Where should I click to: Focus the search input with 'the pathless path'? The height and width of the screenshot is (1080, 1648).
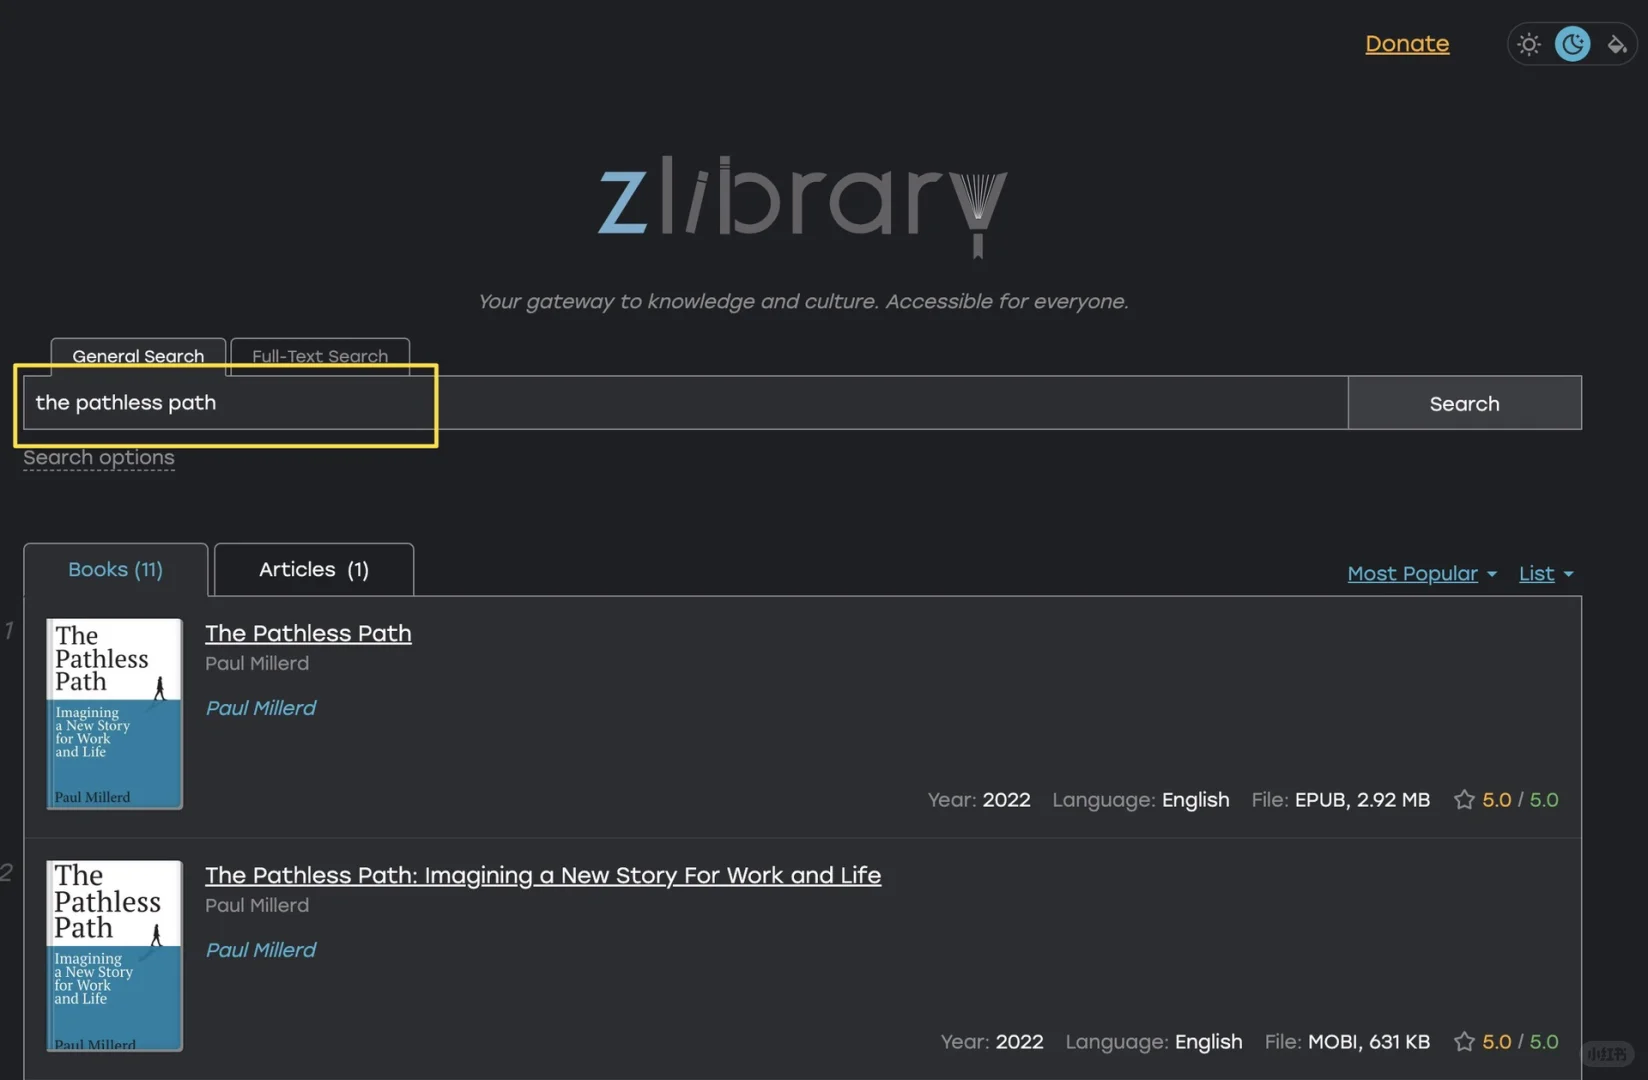coord(686,403)
